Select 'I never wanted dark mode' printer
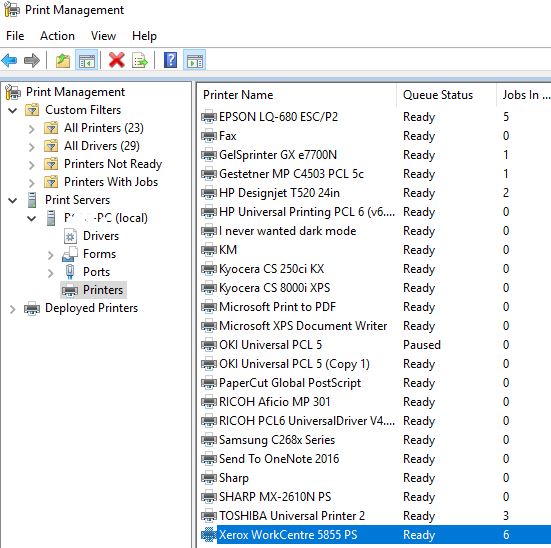 (x=287, y=231)
